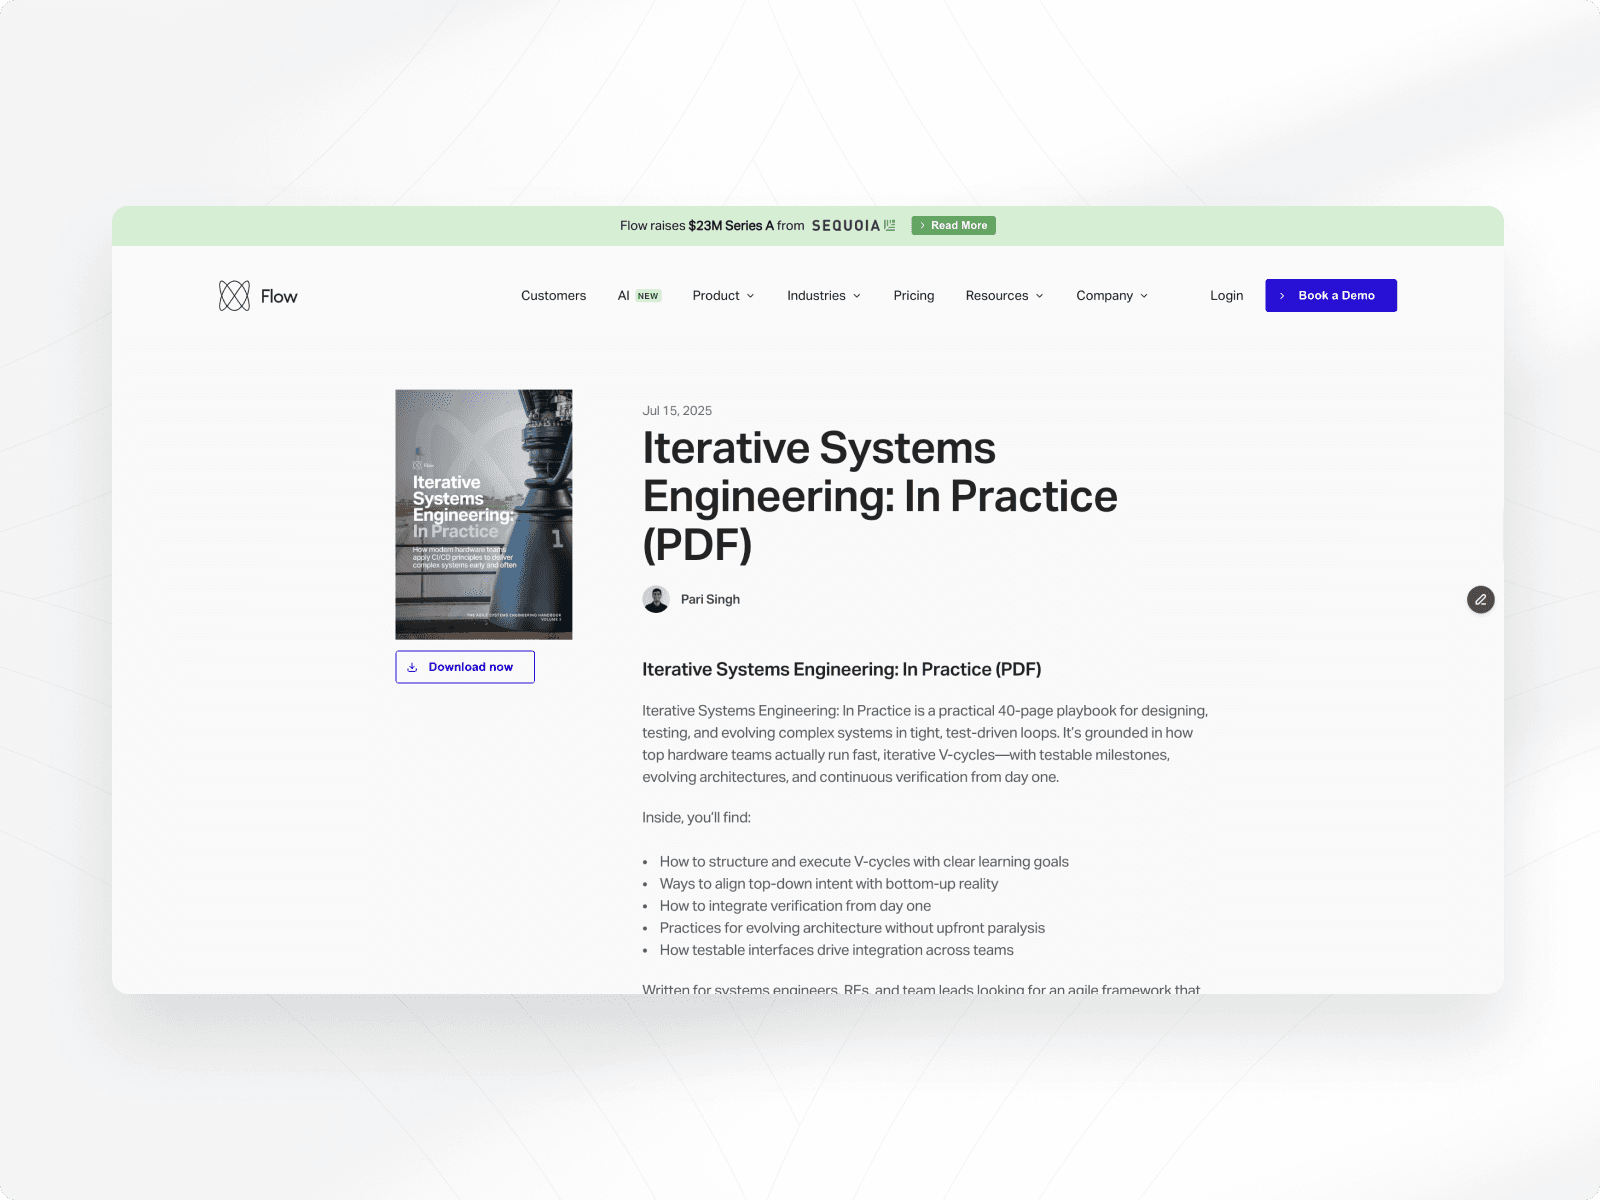
Task: Expand the Resources navigation dropdown
Action: click(1004, 295)
